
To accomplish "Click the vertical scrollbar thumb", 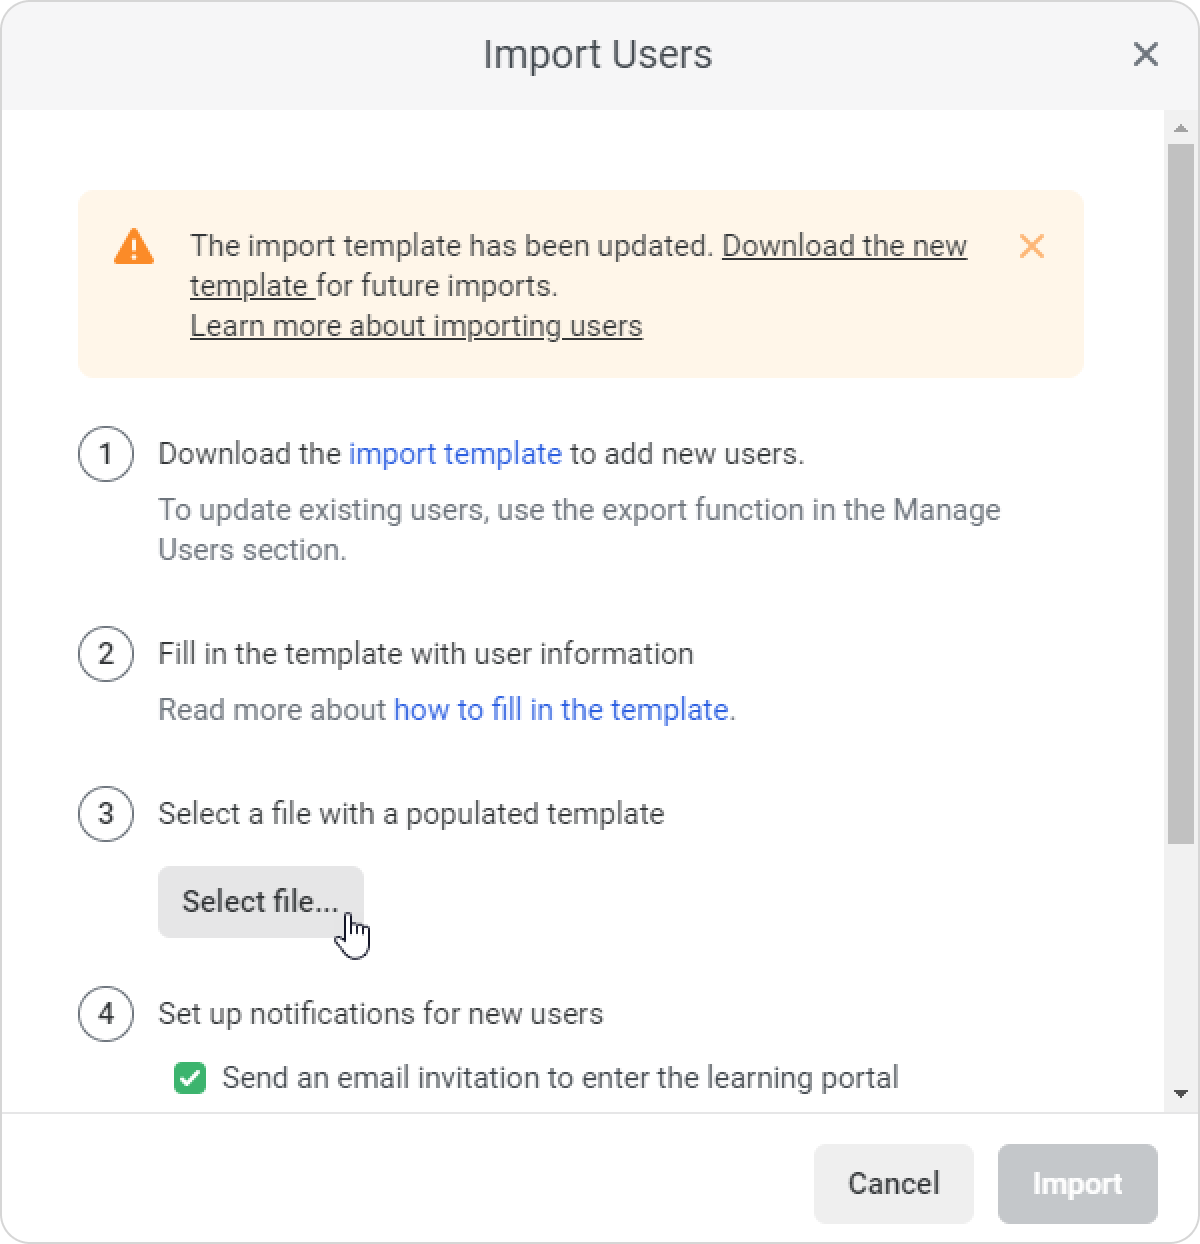I will [1181, 490].
